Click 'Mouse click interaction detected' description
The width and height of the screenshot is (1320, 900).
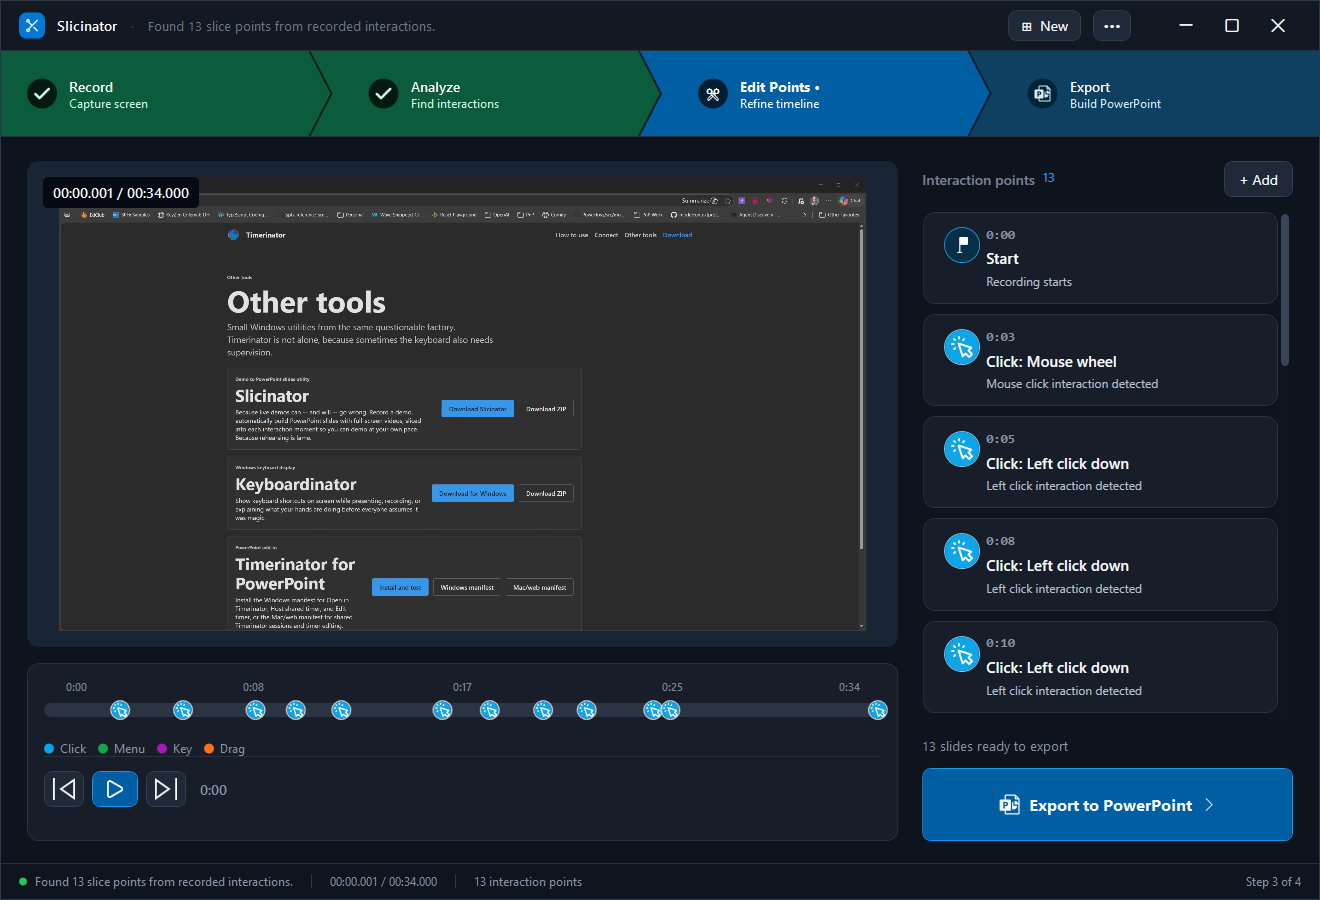click(1072, 384)
